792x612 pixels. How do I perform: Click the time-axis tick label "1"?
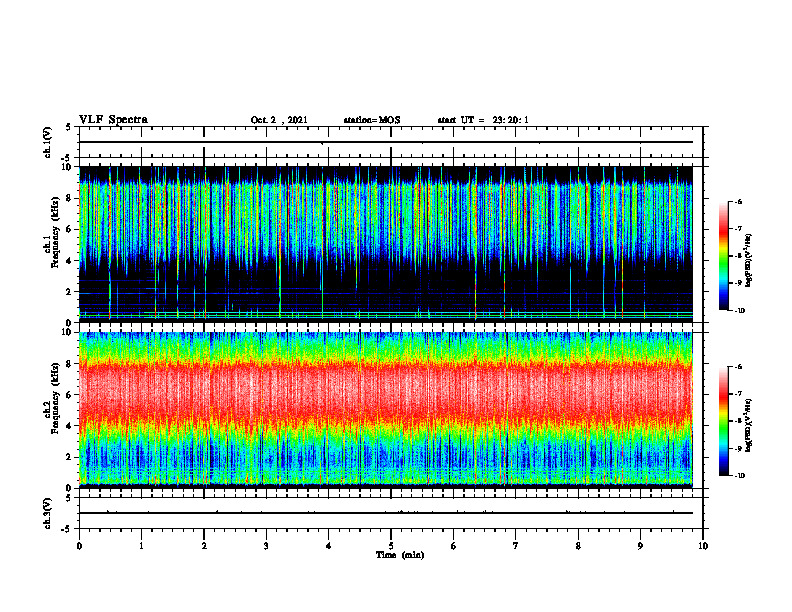[x=141, y=546]
